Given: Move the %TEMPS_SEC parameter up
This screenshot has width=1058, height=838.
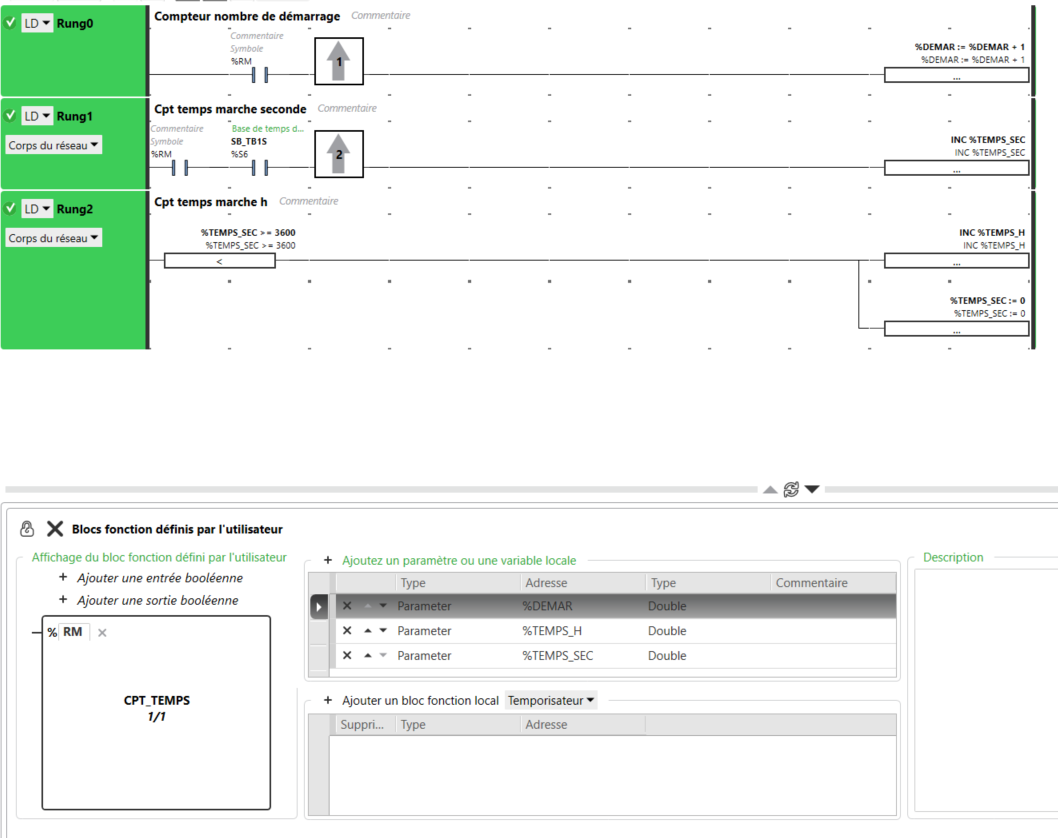Looking at the screenshot, I should click(368, 656).
